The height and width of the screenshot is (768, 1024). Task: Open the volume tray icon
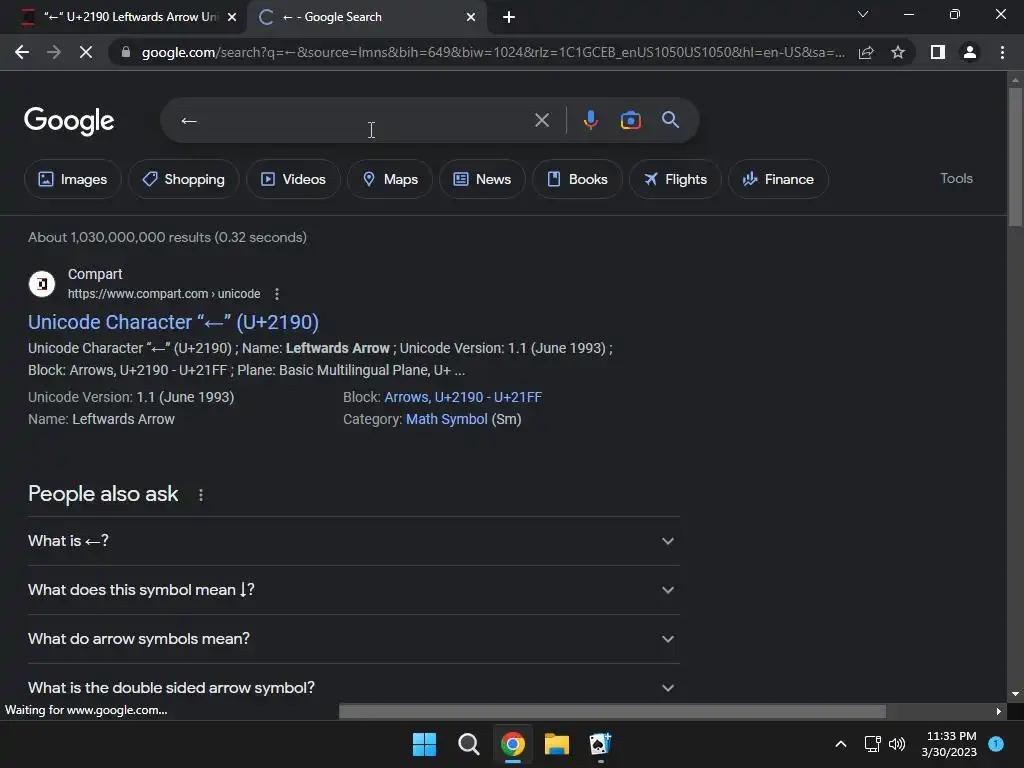tap(897, 744)
